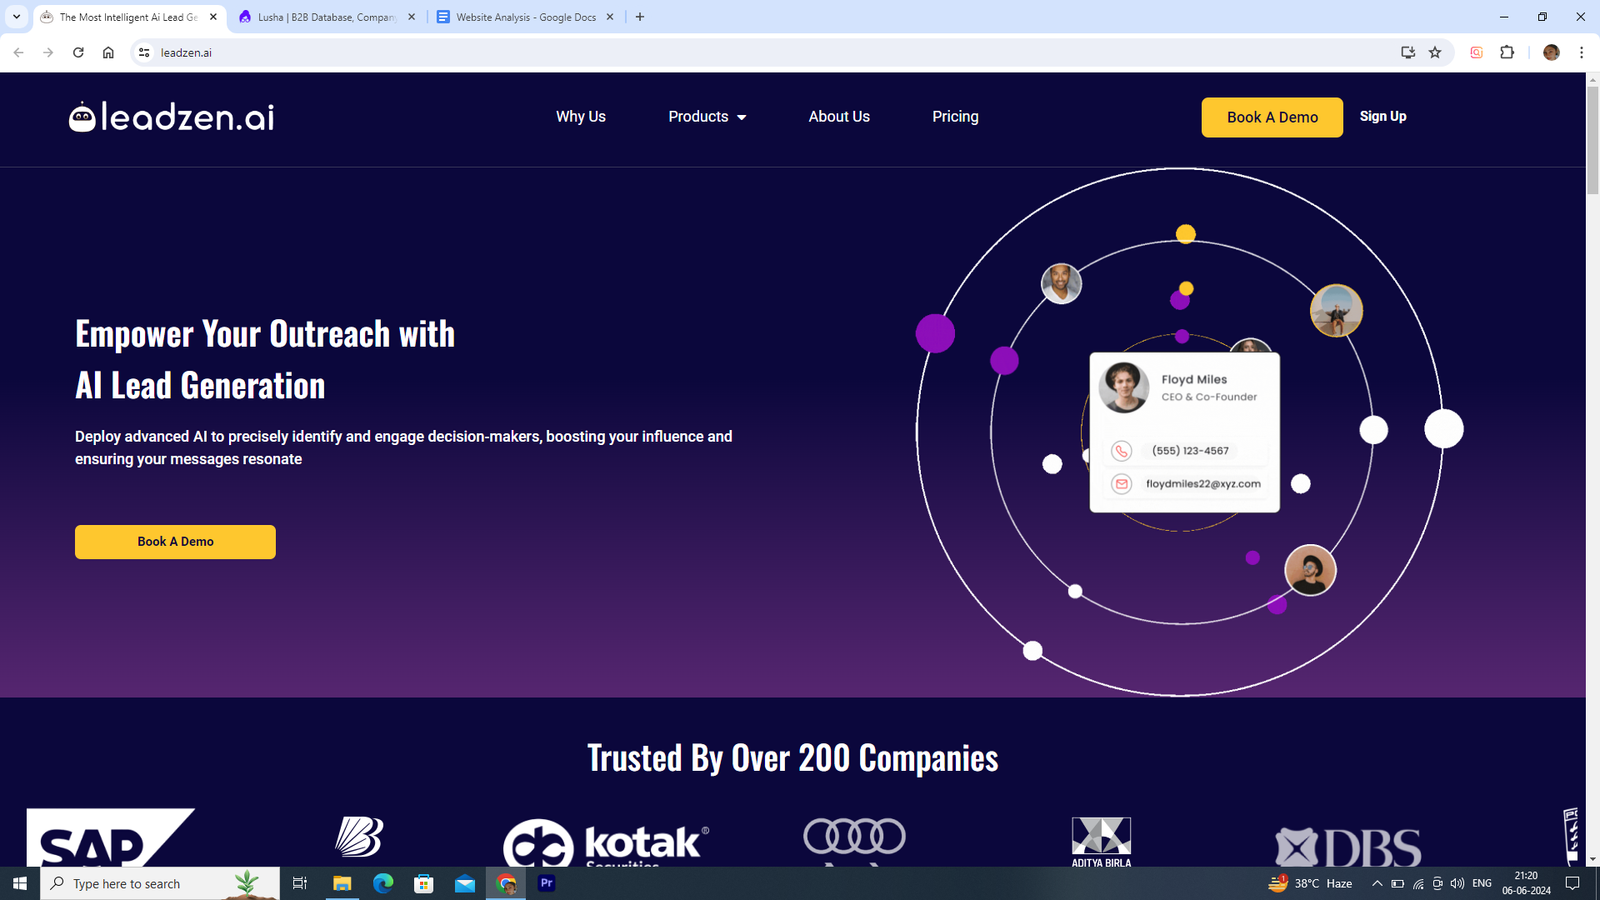This screenshot has height=900, width=1600.
Task: Switch to the Lusha B2B Database tab
Action: point(325,17)
